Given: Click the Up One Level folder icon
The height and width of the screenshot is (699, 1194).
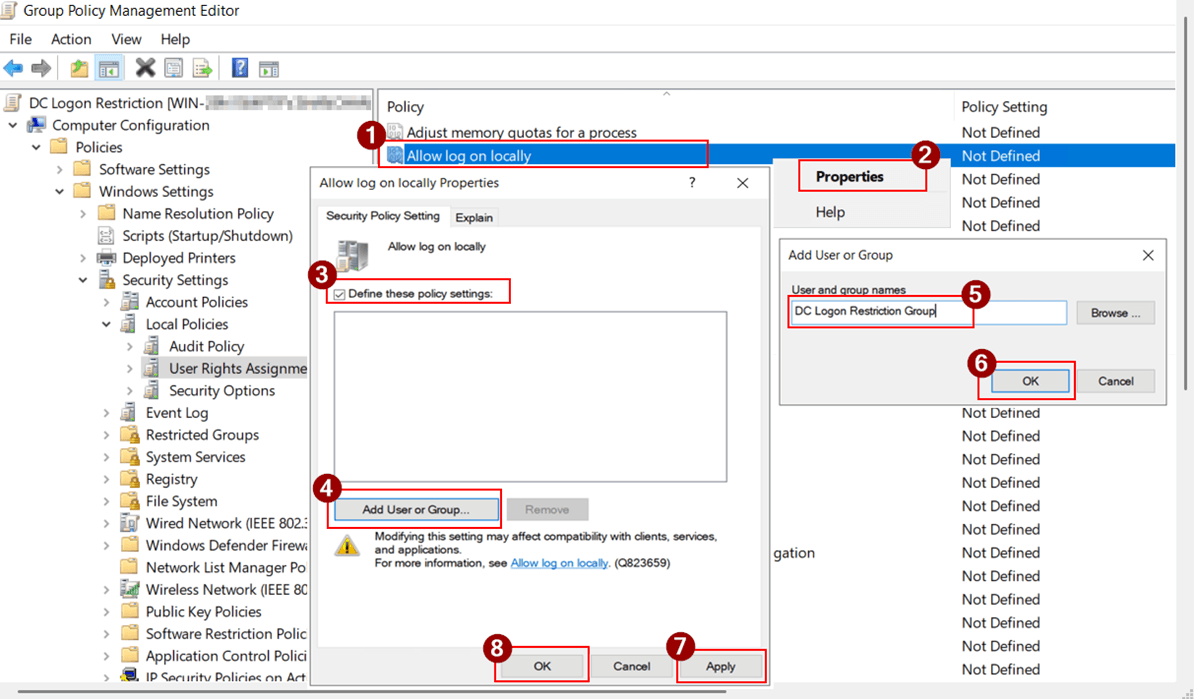Looking at the screenshot, I should (79, 69).
